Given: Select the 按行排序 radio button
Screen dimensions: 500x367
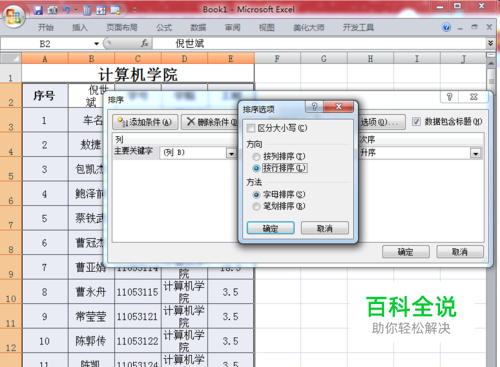Looking at the screenshot, I should (256, 168).
